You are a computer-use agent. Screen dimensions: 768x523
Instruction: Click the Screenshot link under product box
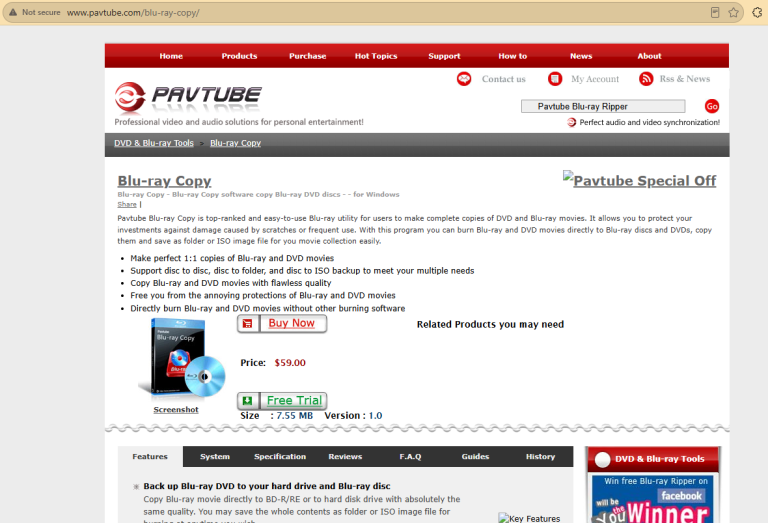(x=176, y=410)
